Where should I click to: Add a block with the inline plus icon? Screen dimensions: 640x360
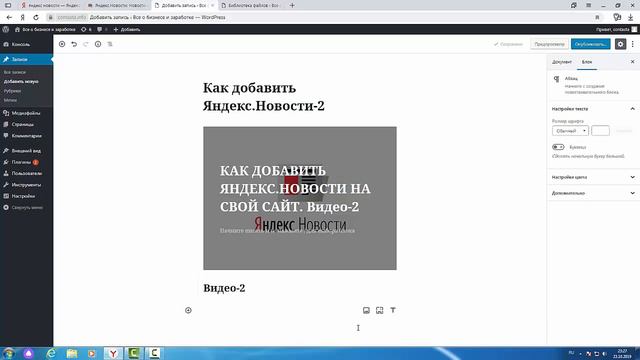(188, 310)
